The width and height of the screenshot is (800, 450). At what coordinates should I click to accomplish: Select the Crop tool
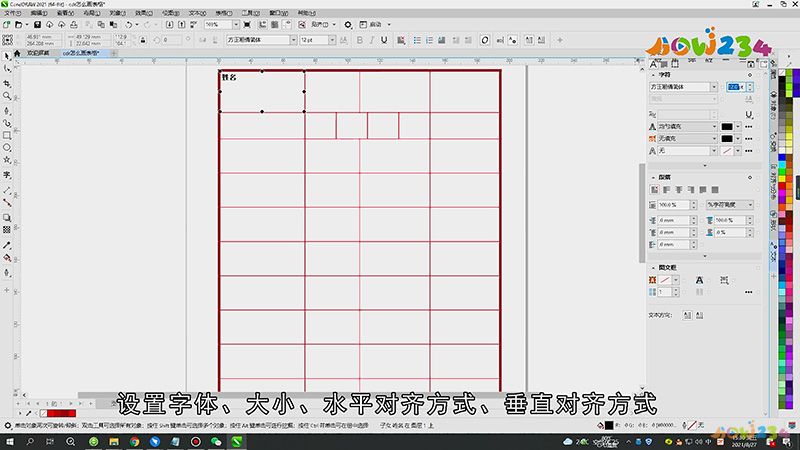(x=7, y=83)
